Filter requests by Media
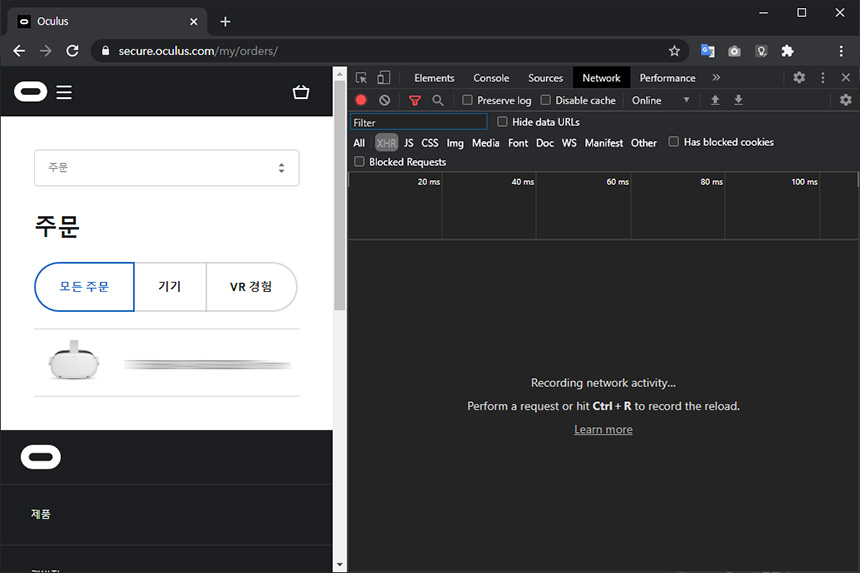The height and width of the screenshot is (573, 860). click(485, 143)
